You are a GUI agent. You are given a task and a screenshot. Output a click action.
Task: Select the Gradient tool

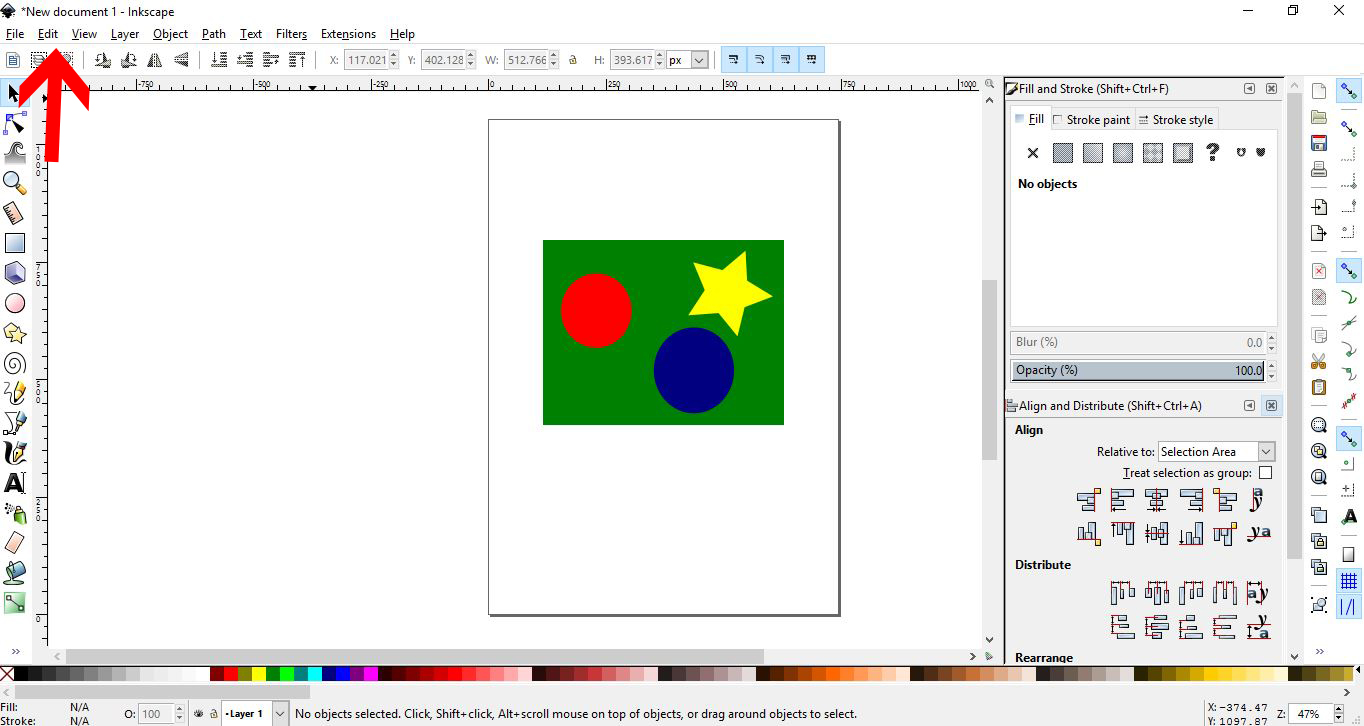(15, 603)
